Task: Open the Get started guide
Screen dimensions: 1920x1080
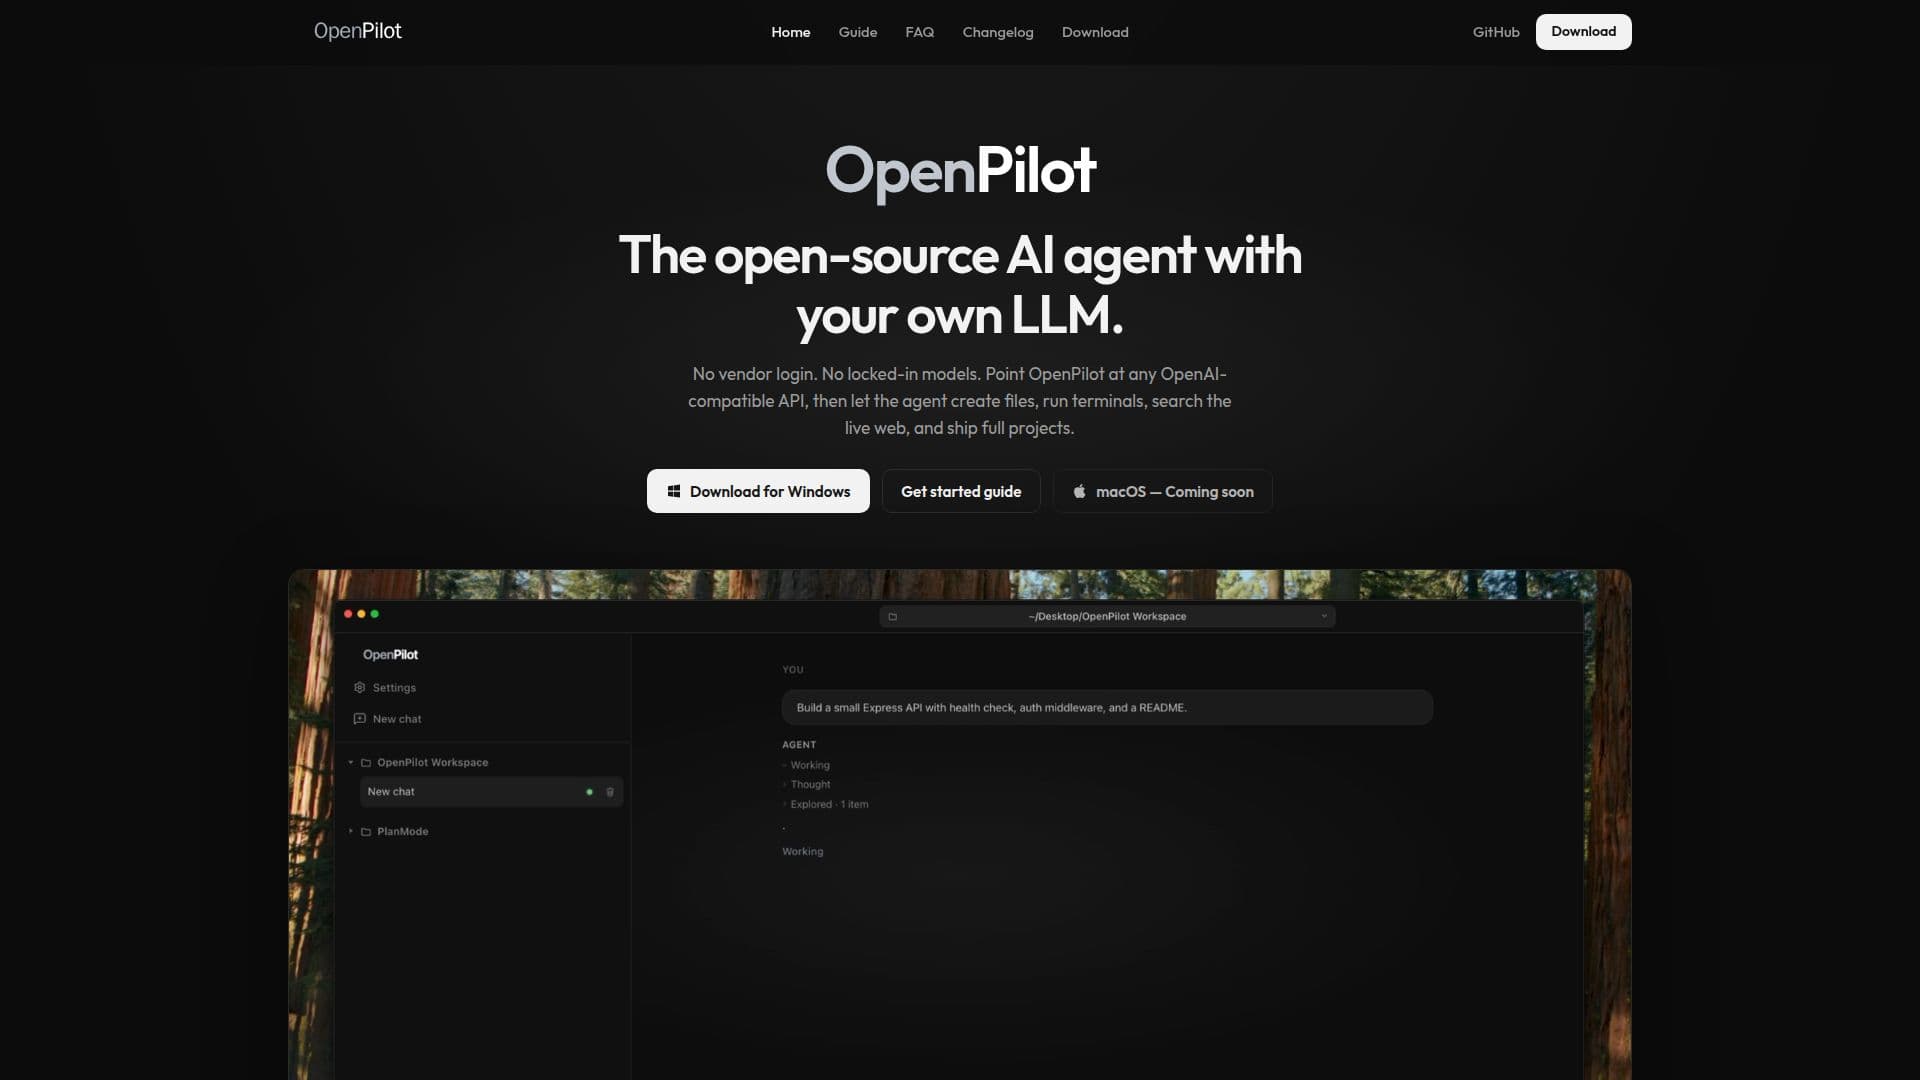Action: 960,491
